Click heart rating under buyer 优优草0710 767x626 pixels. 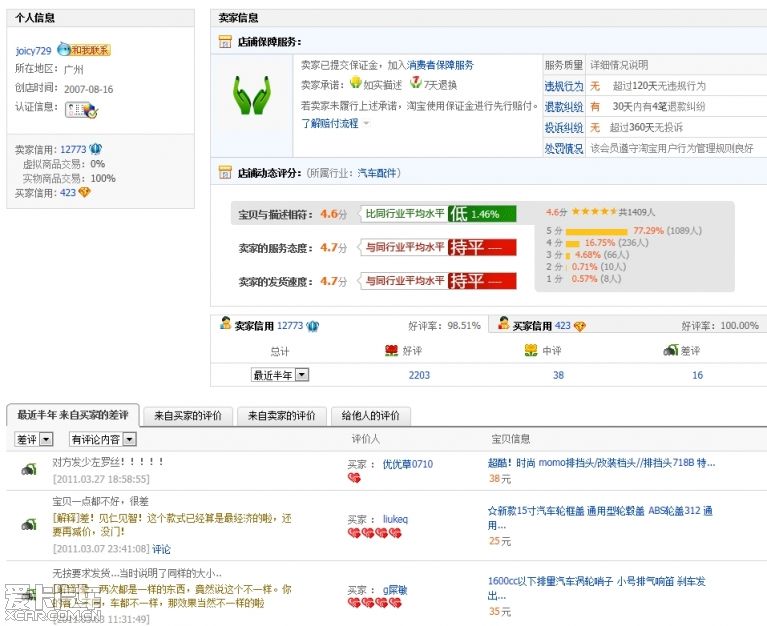pos(354,478)
